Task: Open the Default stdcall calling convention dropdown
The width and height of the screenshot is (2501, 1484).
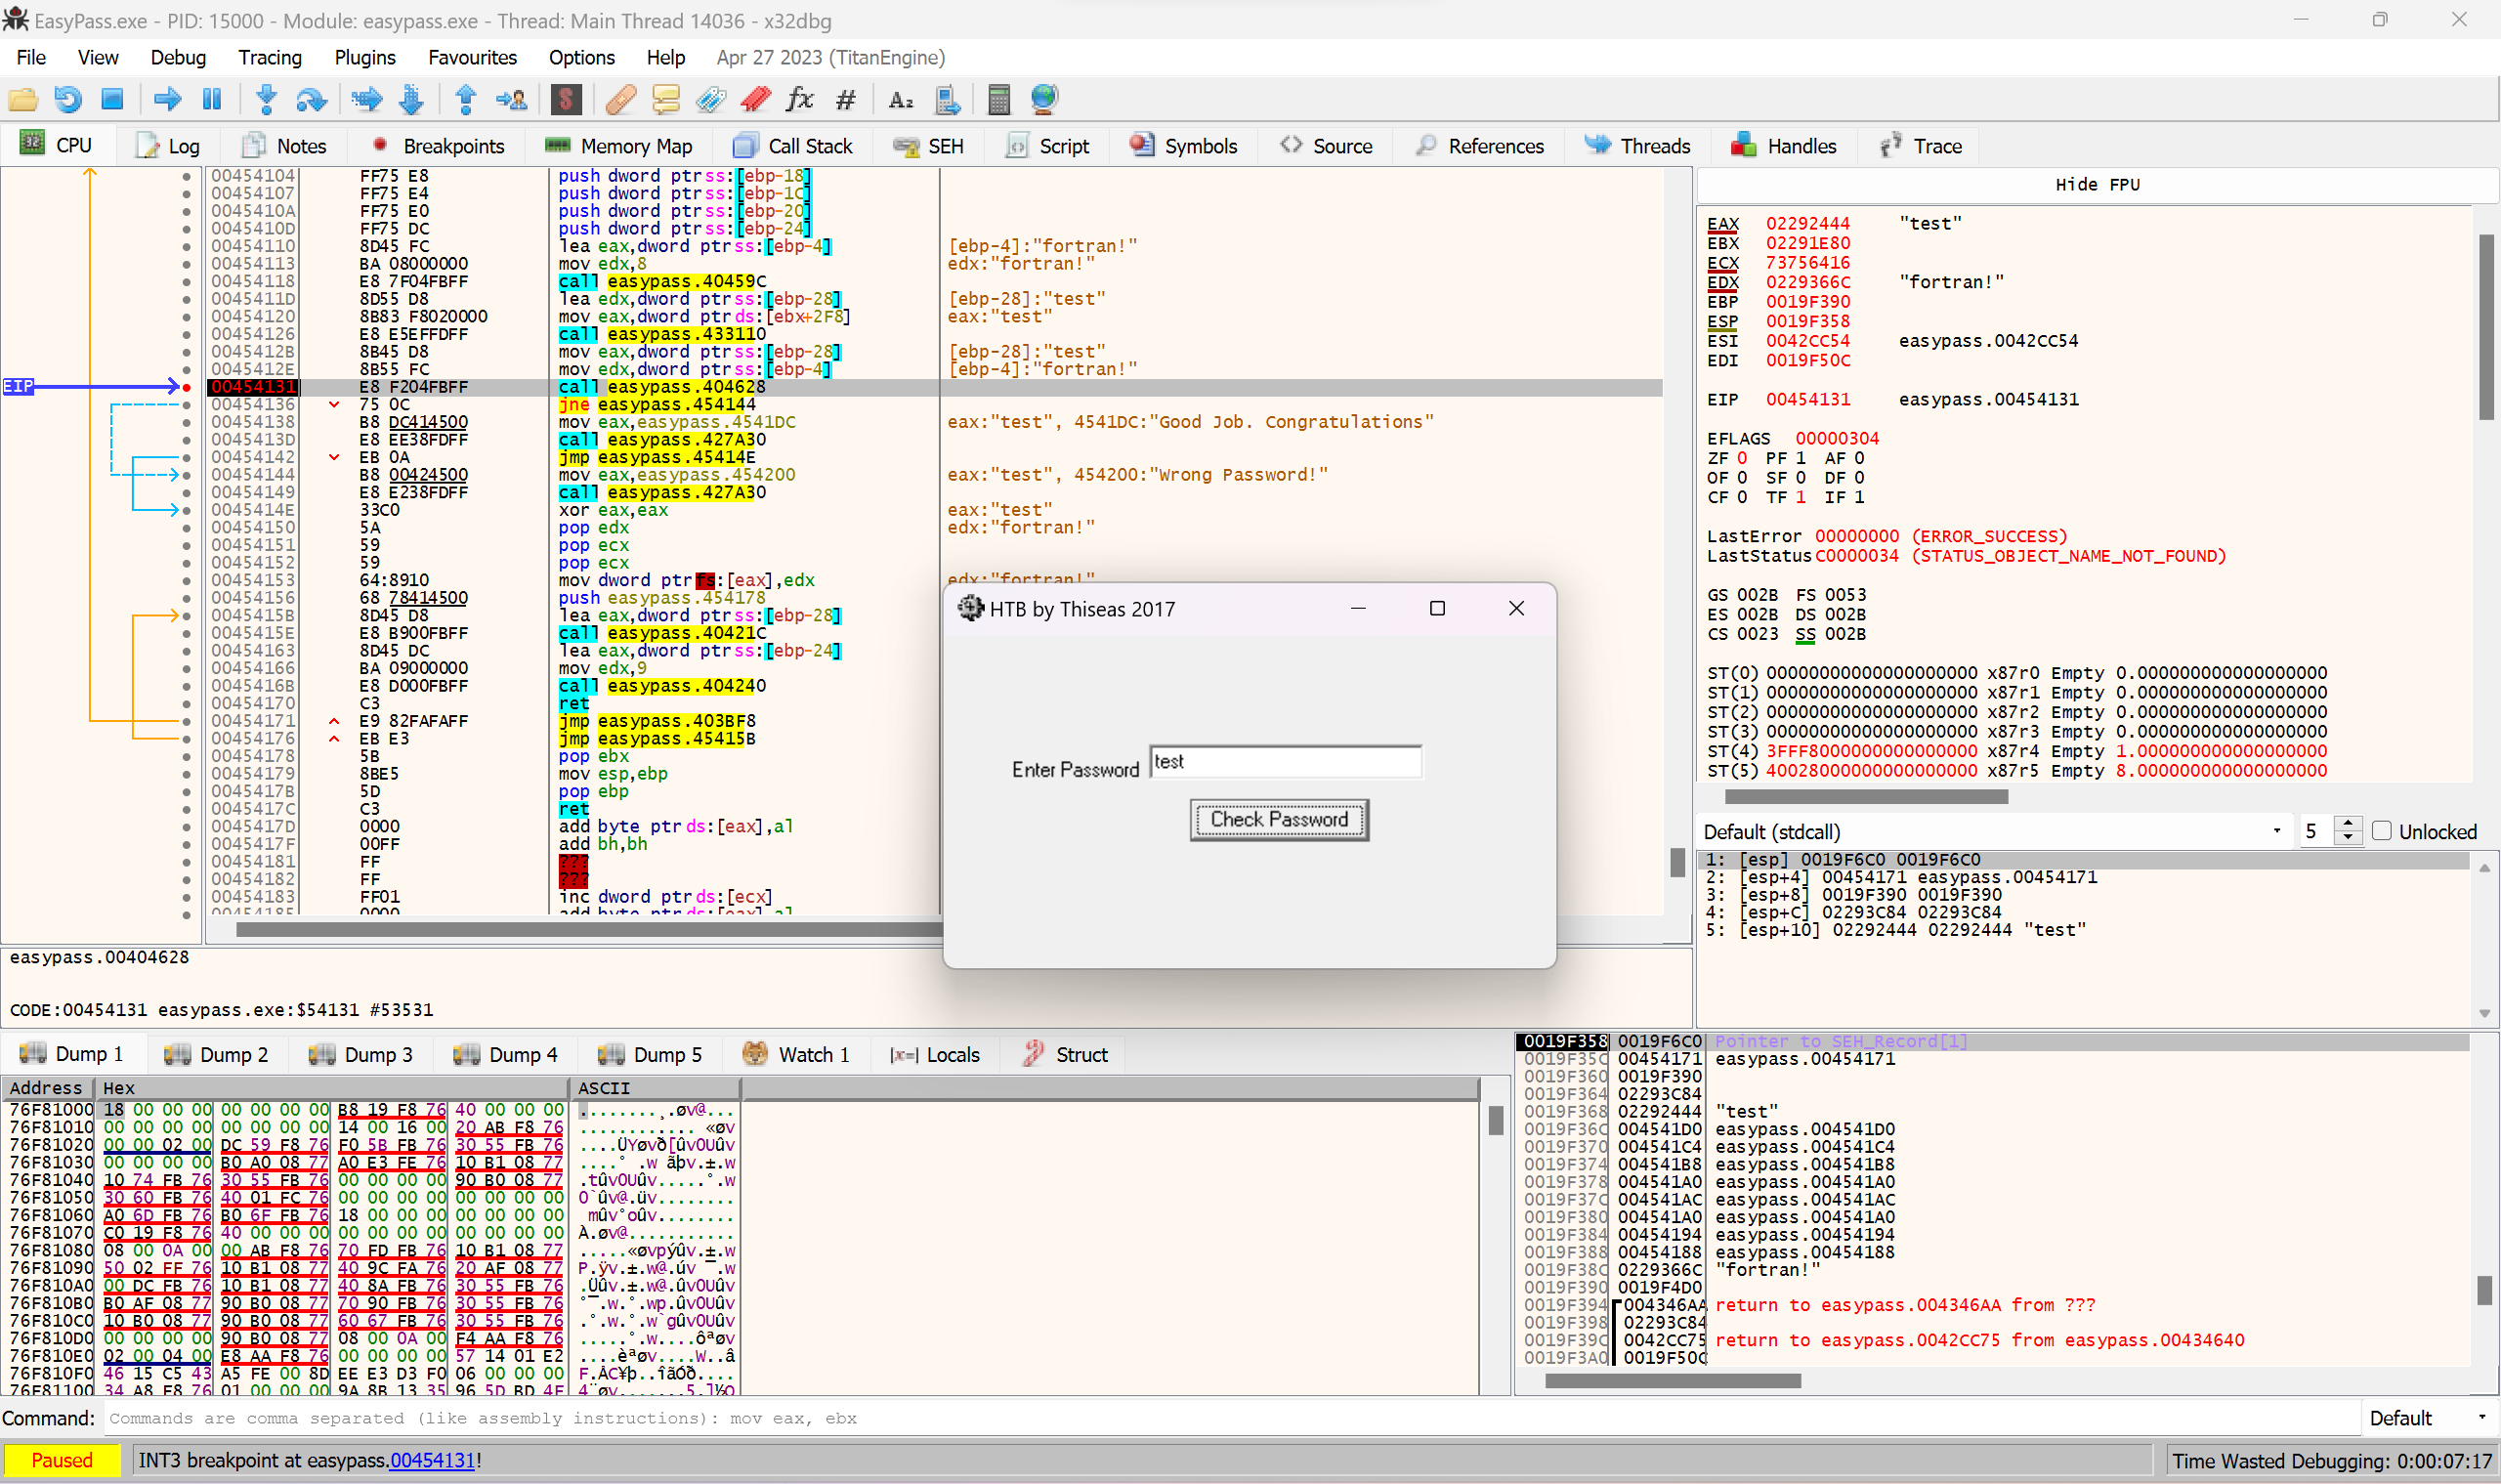Action: pyautogui.click(x=1990, y=831)
